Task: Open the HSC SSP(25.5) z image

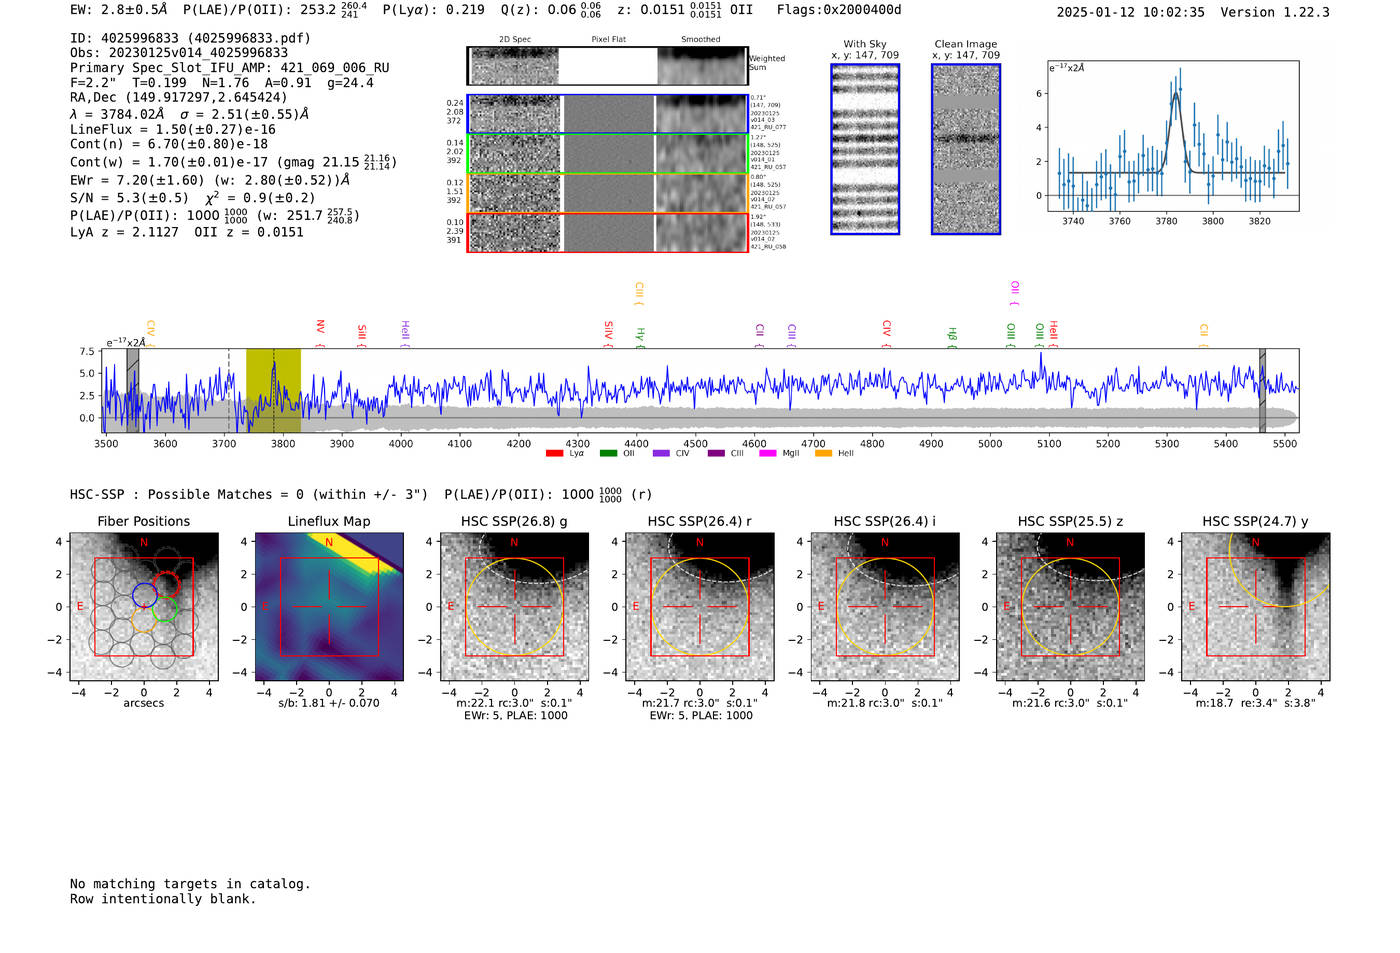Action: (1070, 606)
